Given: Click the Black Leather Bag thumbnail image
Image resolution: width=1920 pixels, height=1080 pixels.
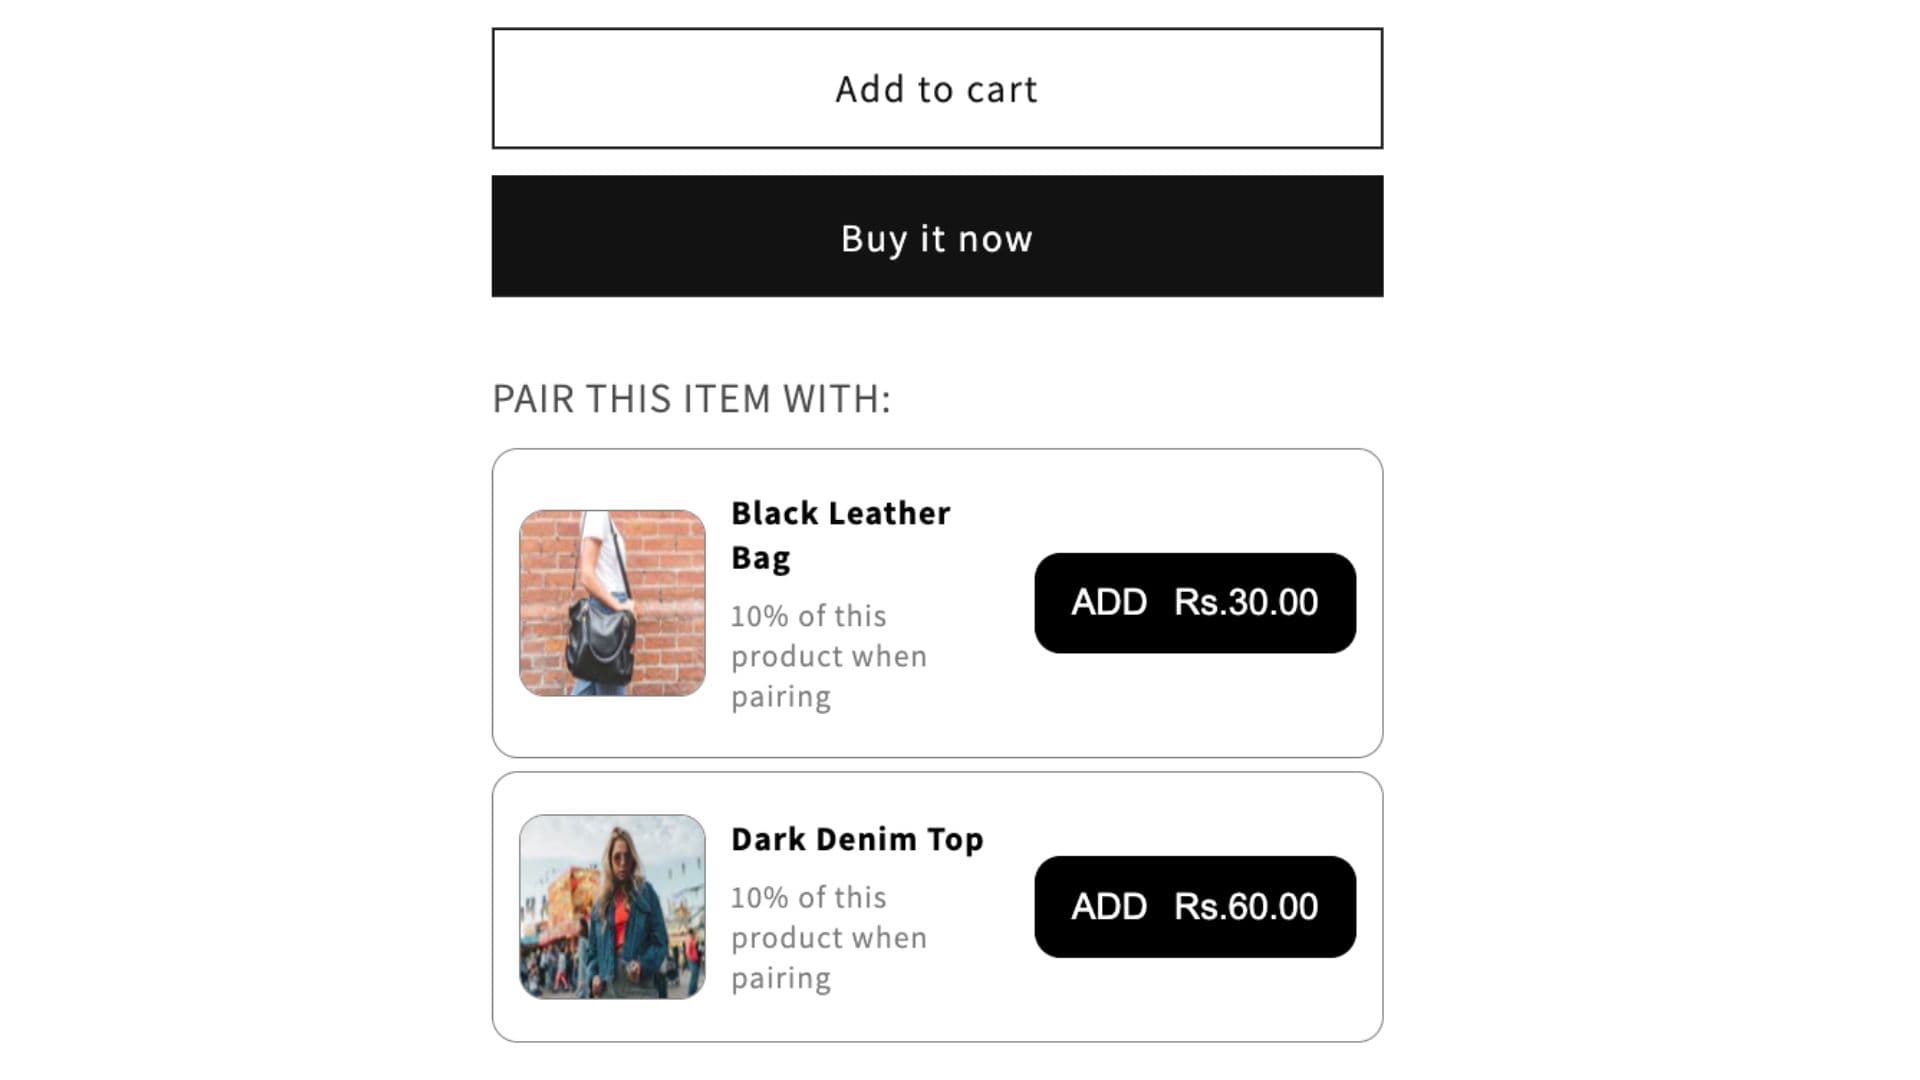Looking at the screenshot, I should tap(613, 603).
